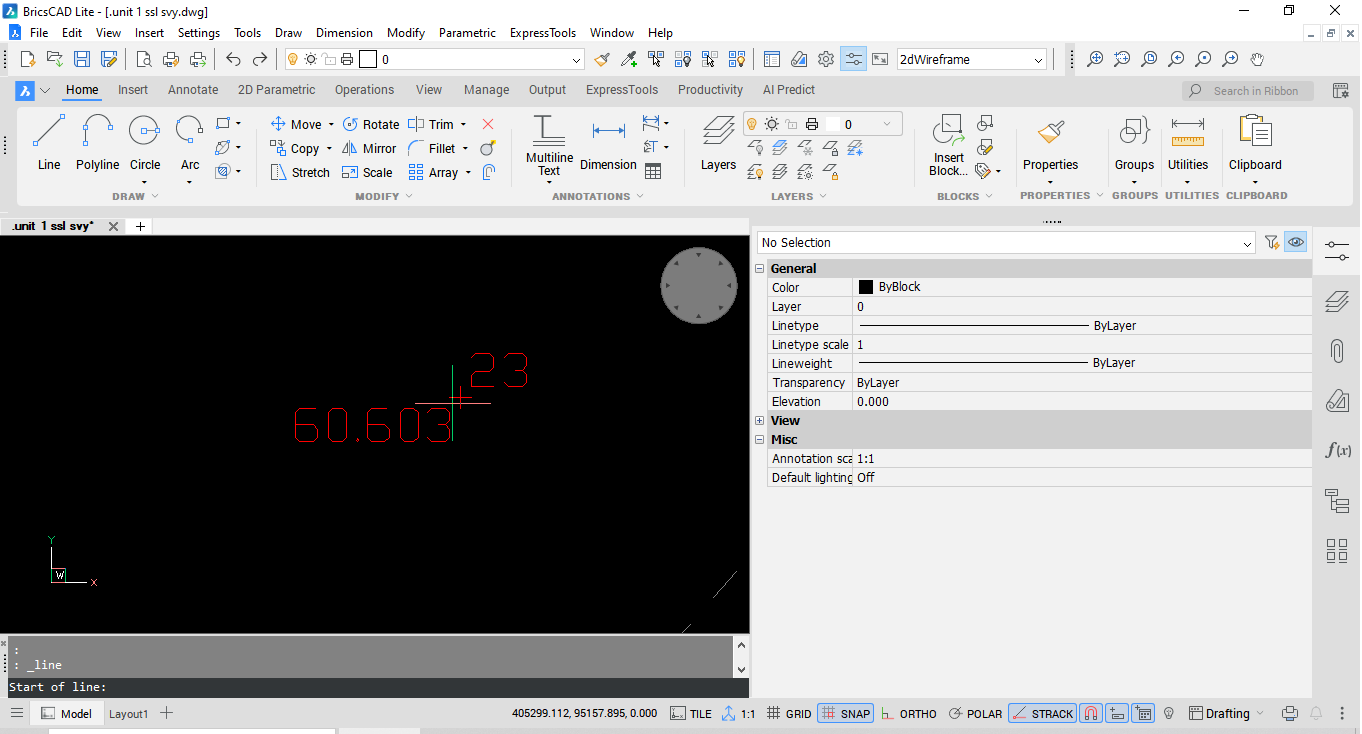Open the Parameters f(x) panel icon
The image size is (1362, 734).
[x=1337, y=450]
